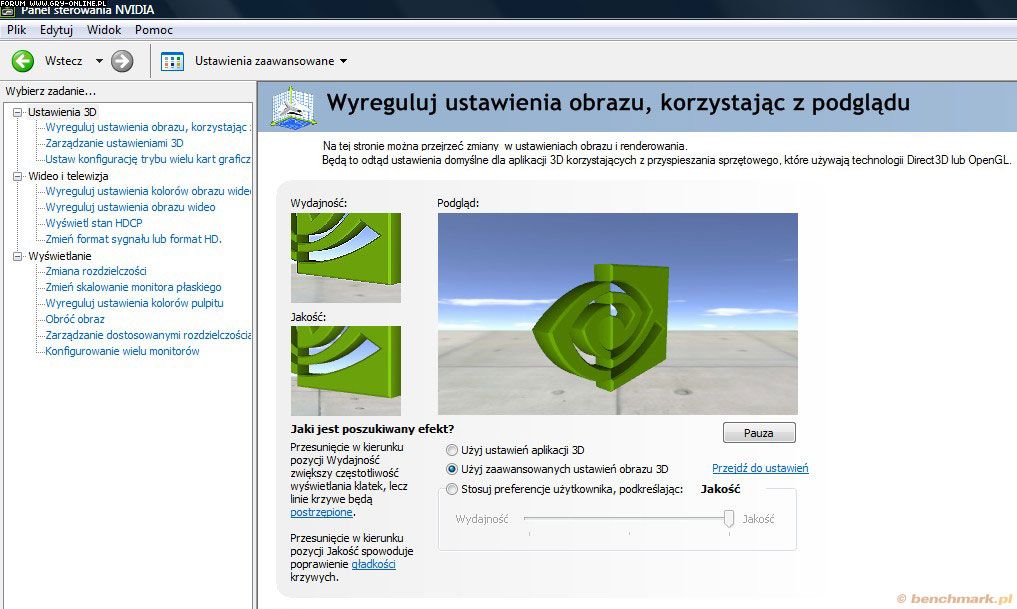The image size is (1017, 609).
Task: Select Użyj zaawansowanych ustawień obrazu 3D option
Action: 453,469
